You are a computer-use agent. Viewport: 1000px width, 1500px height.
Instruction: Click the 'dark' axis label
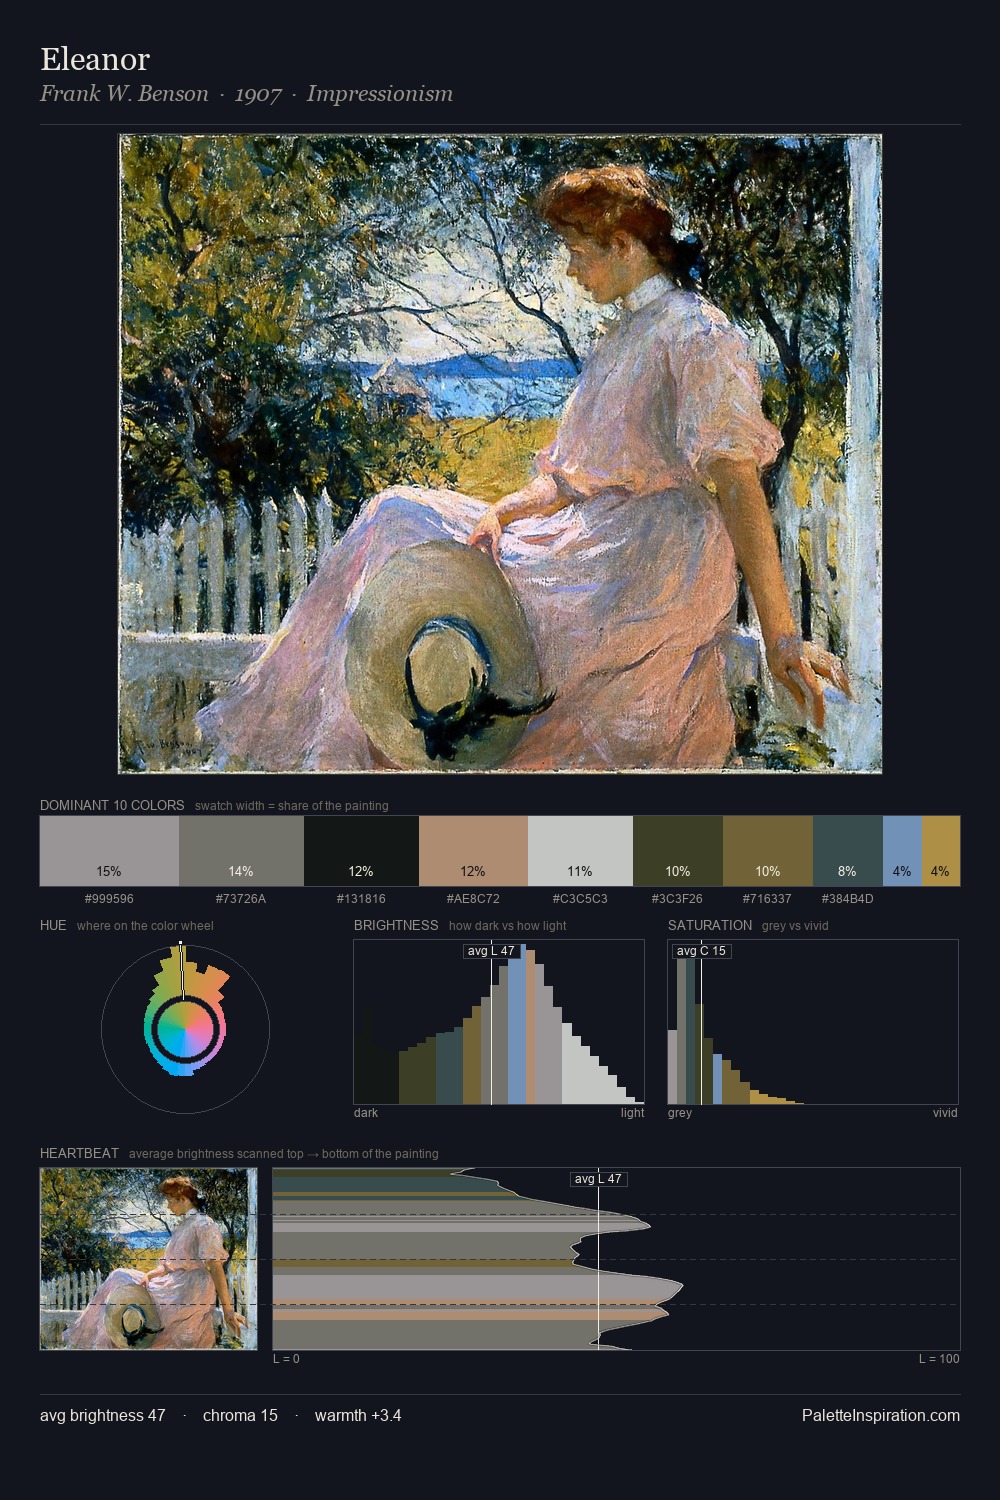click(366, 1113)
